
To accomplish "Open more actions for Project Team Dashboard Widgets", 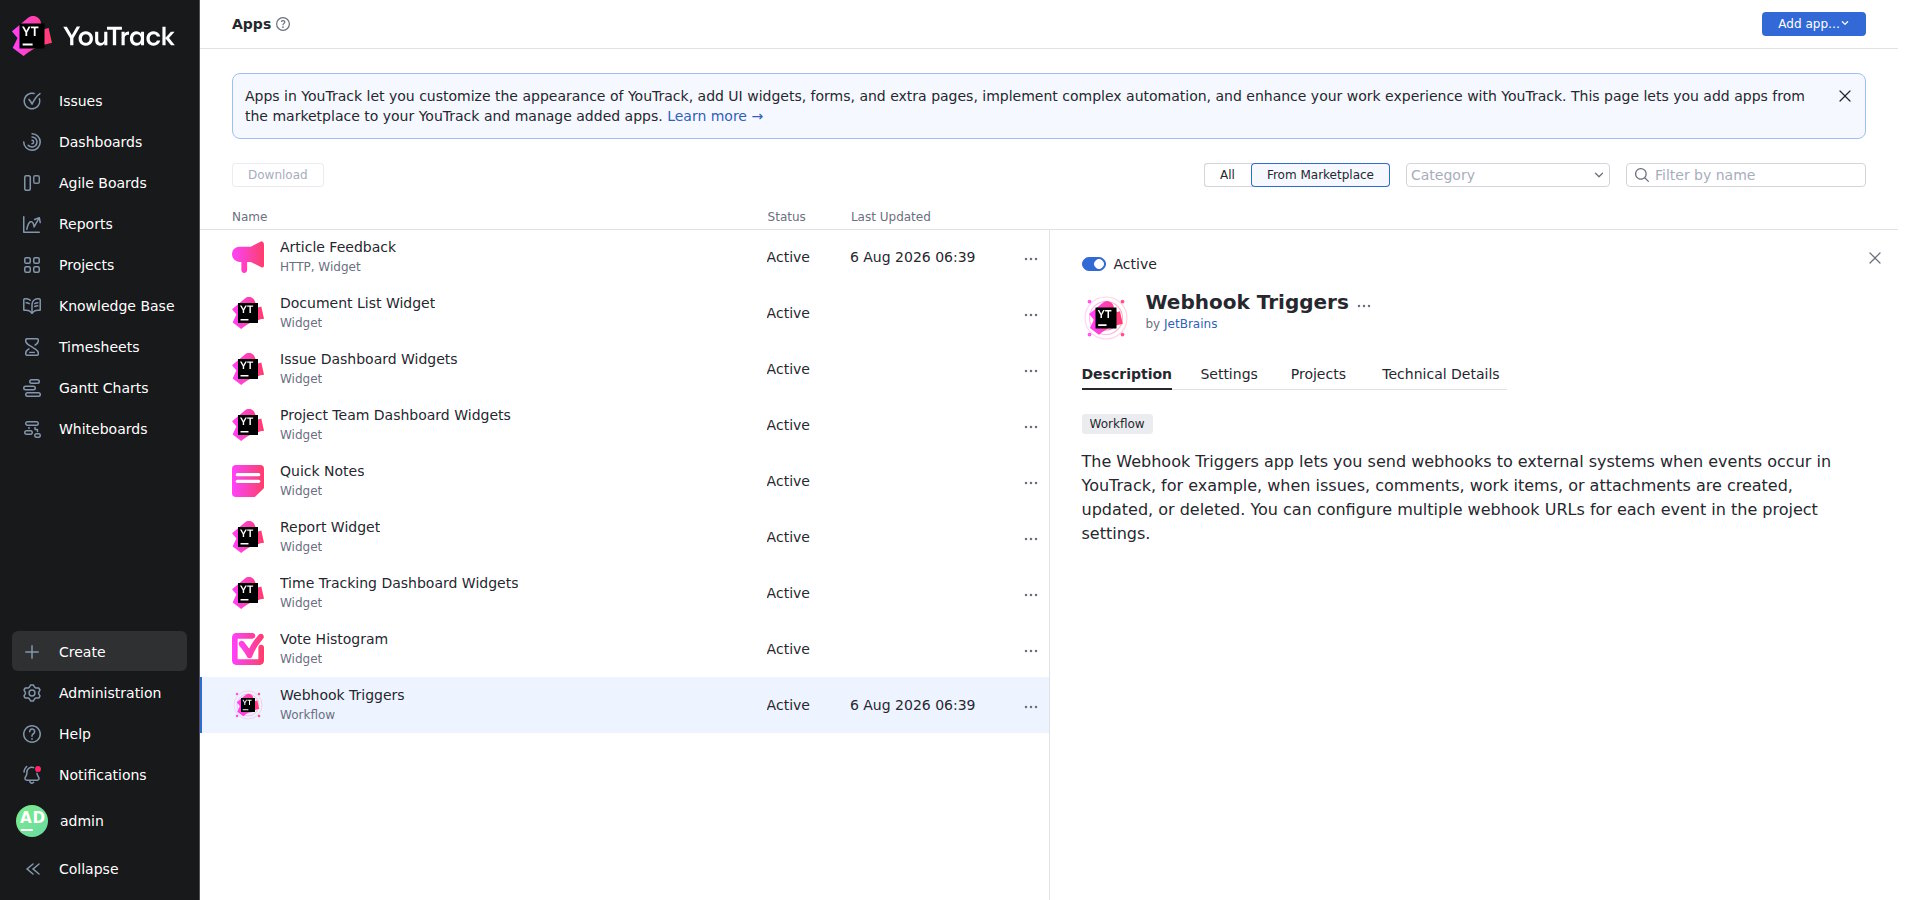I will click(x=1031, y=426).
